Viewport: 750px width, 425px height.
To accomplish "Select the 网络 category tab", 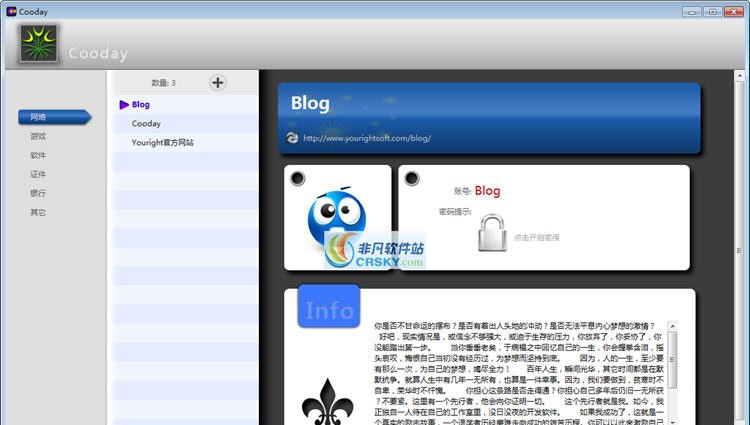I will click(54, 117).
